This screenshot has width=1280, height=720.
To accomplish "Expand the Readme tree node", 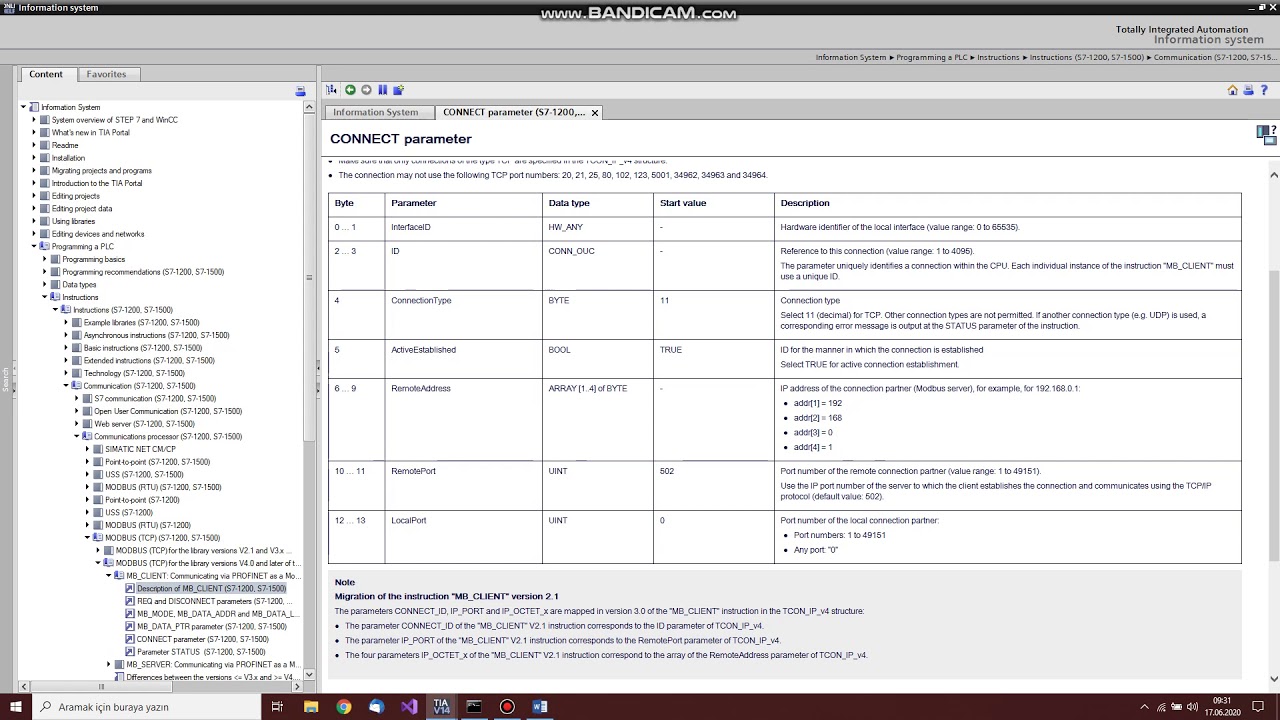I will [34, 145].
